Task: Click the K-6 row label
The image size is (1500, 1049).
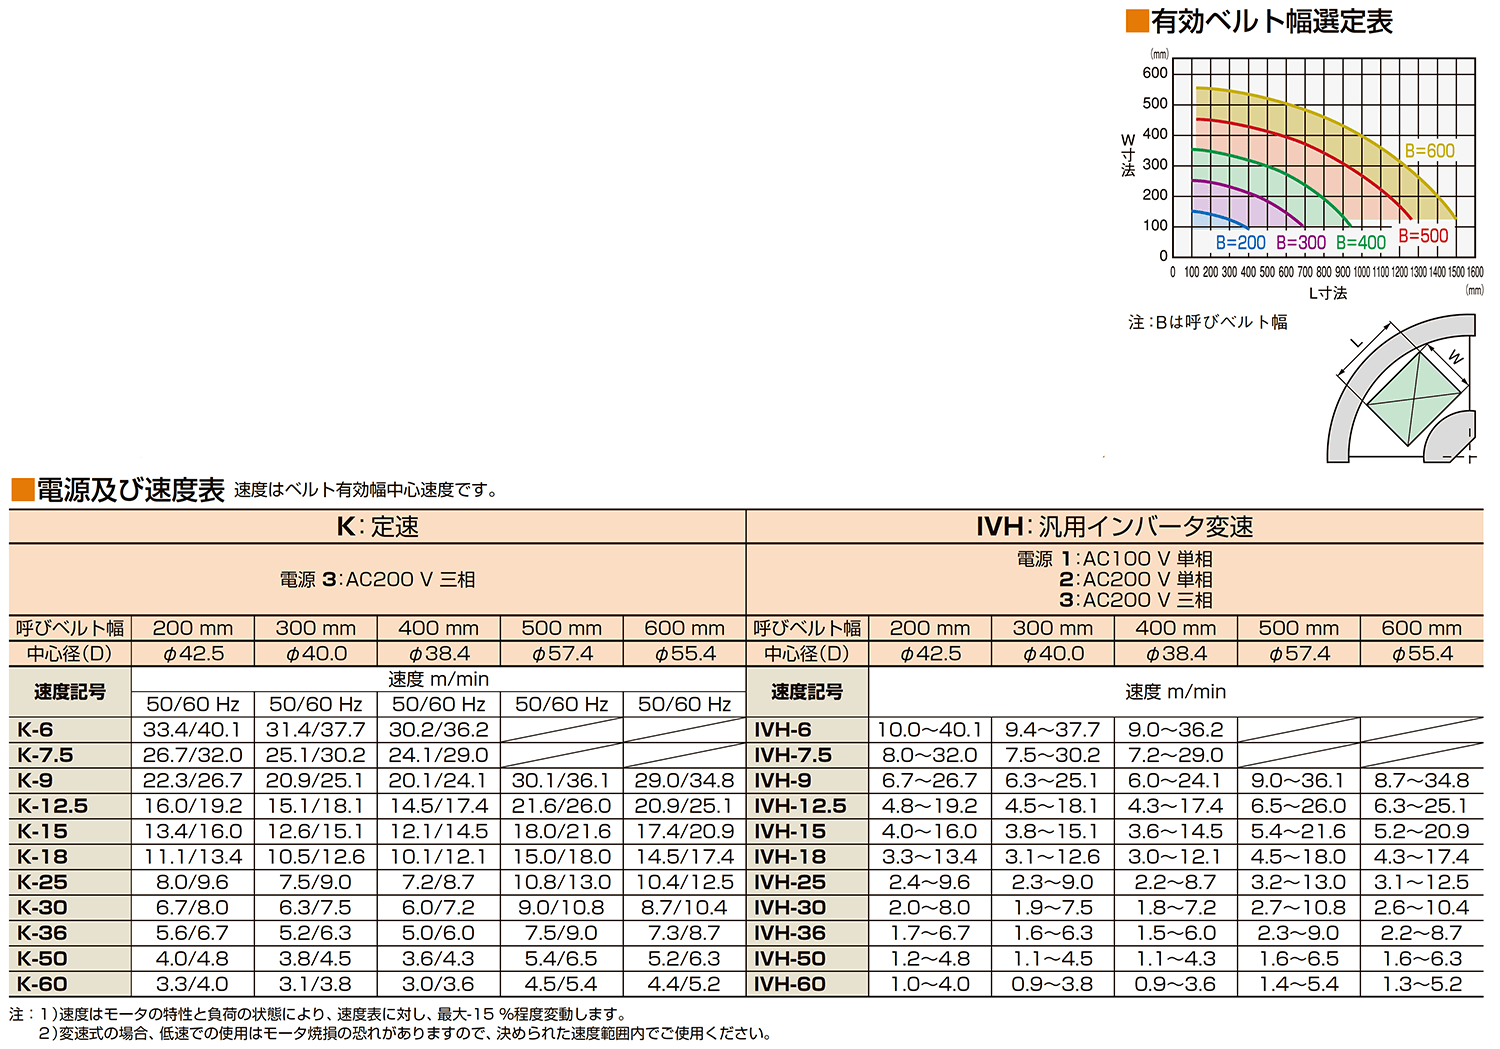Action: coord(70,730)
